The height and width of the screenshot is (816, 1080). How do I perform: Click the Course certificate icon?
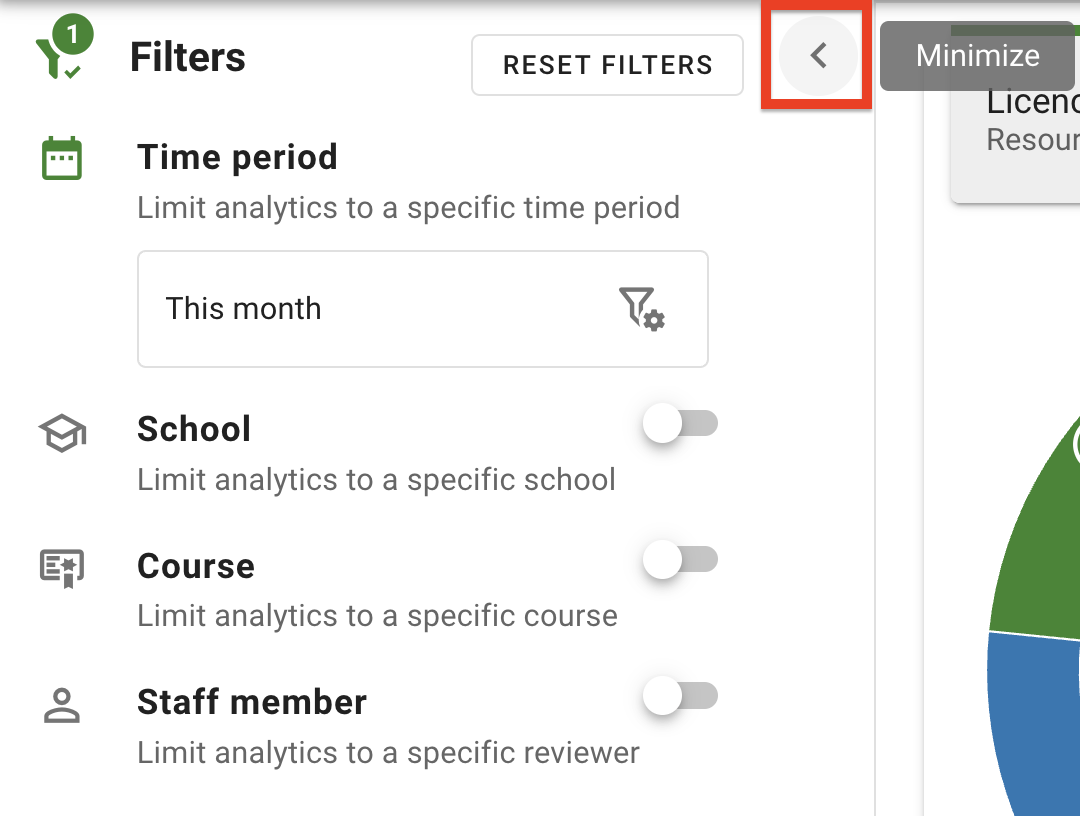coord(62,568)
